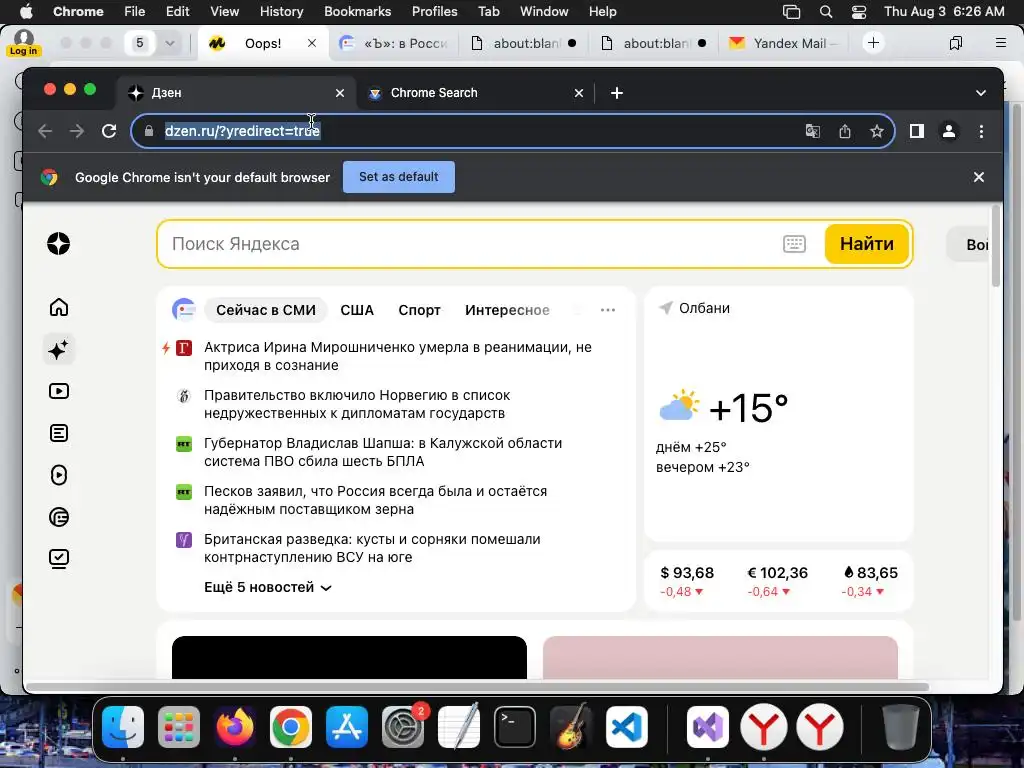The image size is (1024, 768).
Task: Click the Найти search button
Action: pos(867,244)
